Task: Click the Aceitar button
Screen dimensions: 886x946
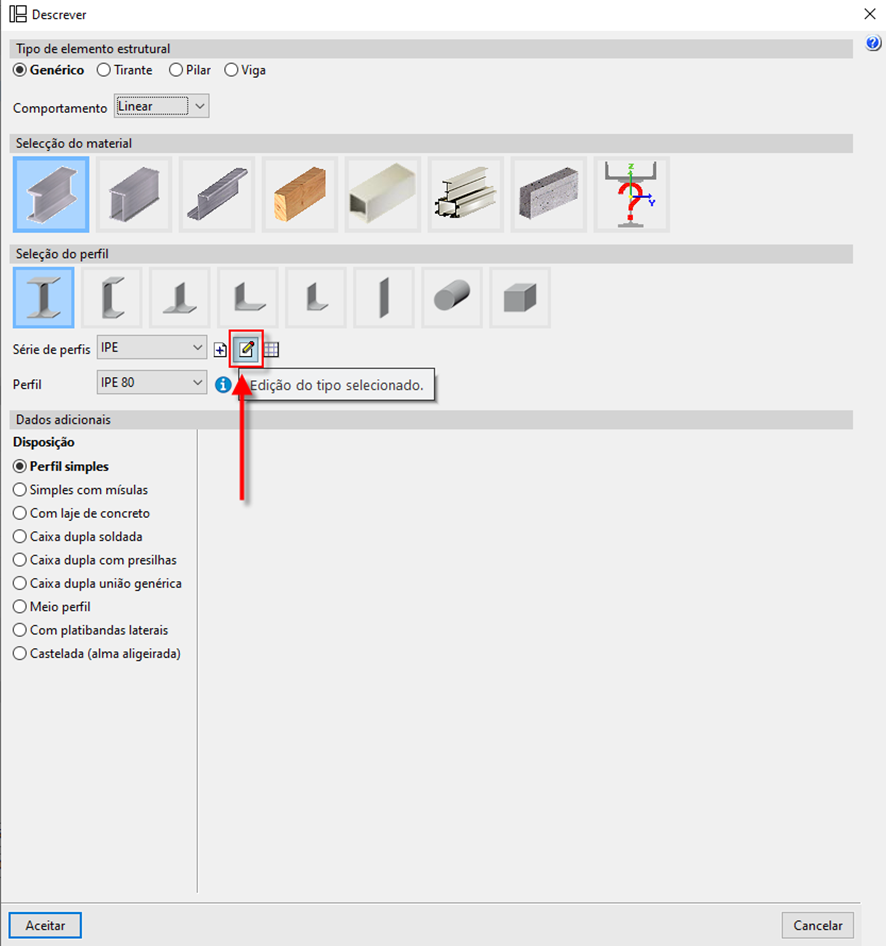Action: point(45,925)
